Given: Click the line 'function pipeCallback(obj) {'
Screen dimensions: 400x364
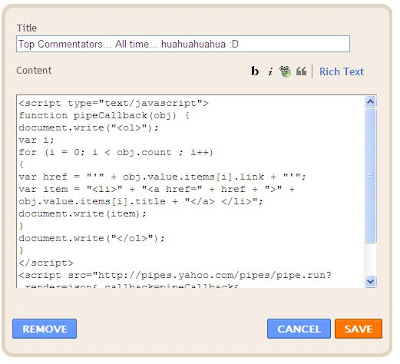Looking at the screenshot, I should (104, 116).
